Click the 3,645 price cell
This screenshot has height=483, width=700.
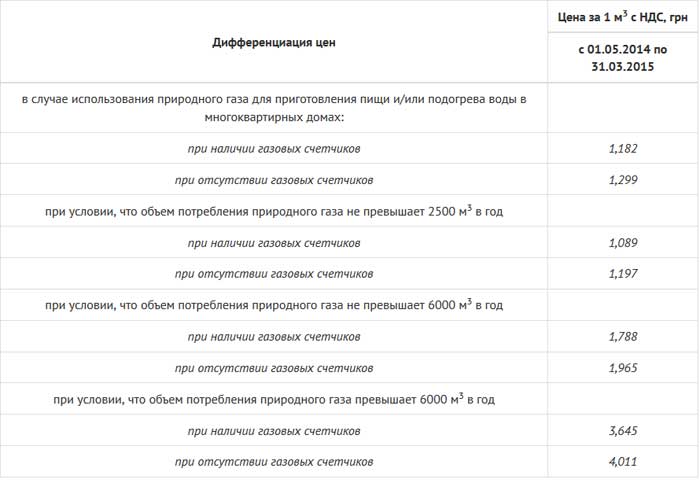click(622, 431)
